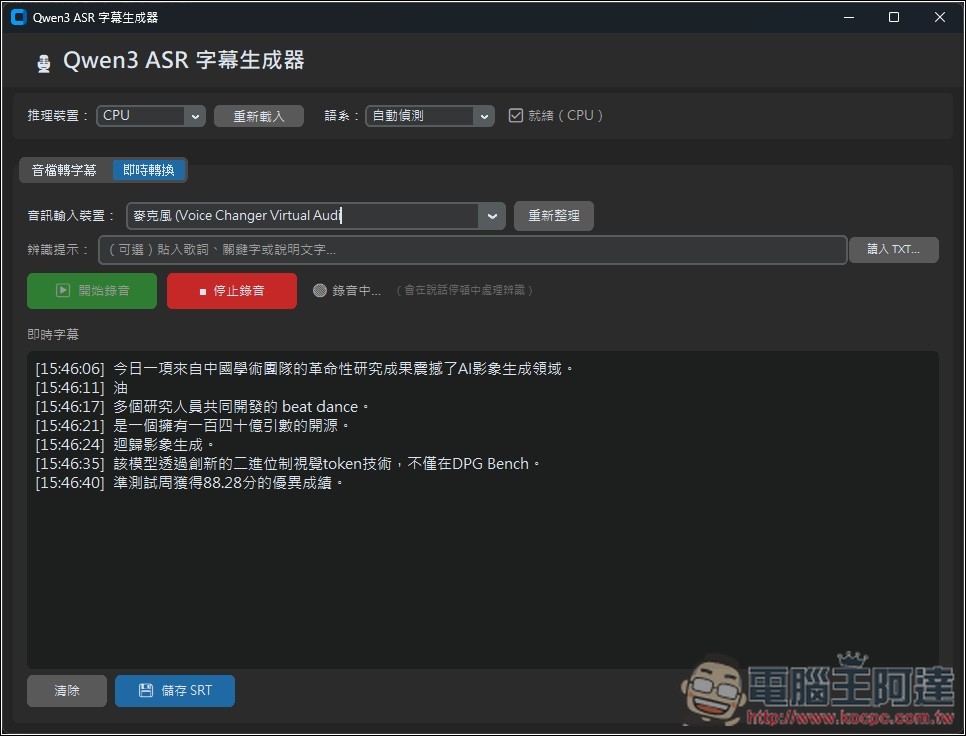This screenshot has height=736, width=966.
Task: Click the 錄音中... status text
Action: point(357,290)
